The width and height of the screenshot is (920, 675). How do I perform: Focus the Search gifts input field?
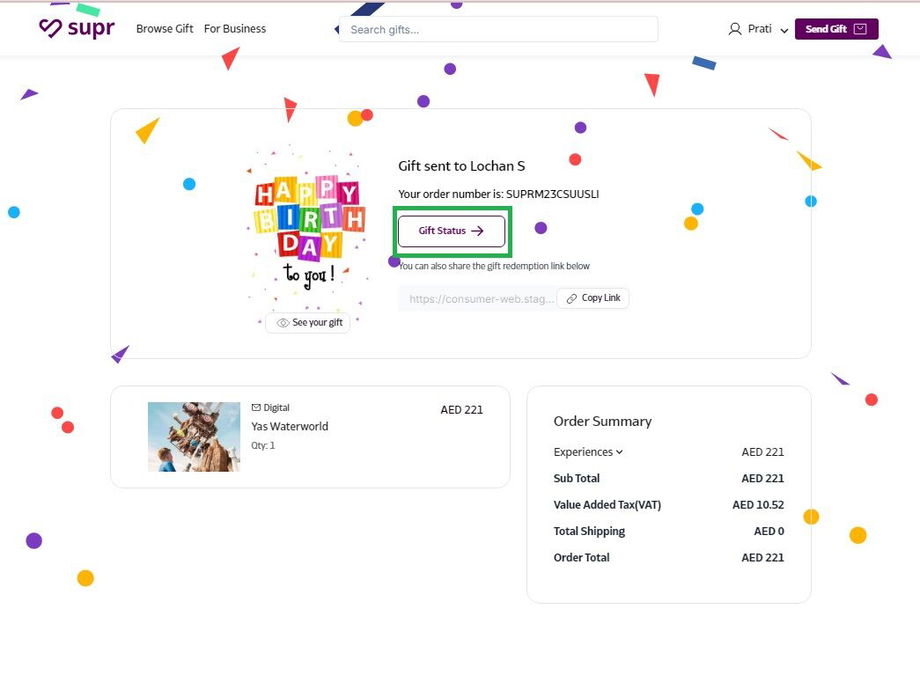pyautogui.click(x=500, y=30)
